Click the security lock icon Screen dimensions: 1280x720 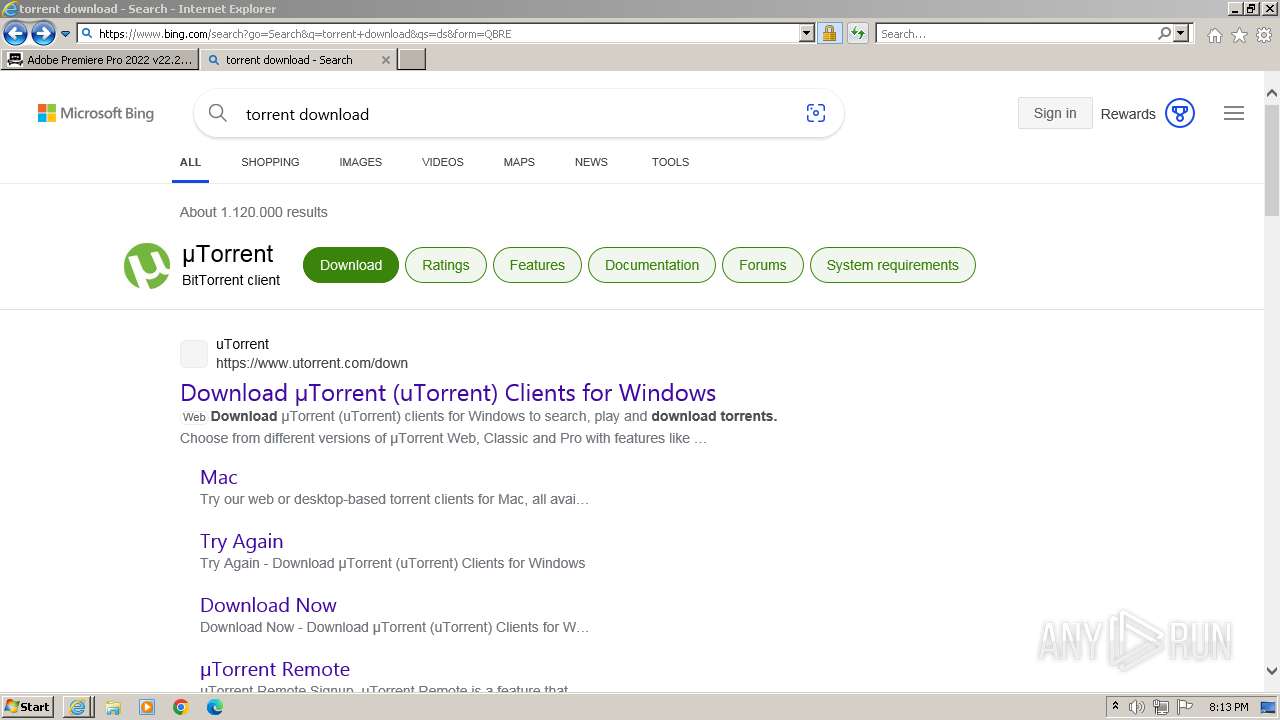pyautogui.click(x=829, y=33)
